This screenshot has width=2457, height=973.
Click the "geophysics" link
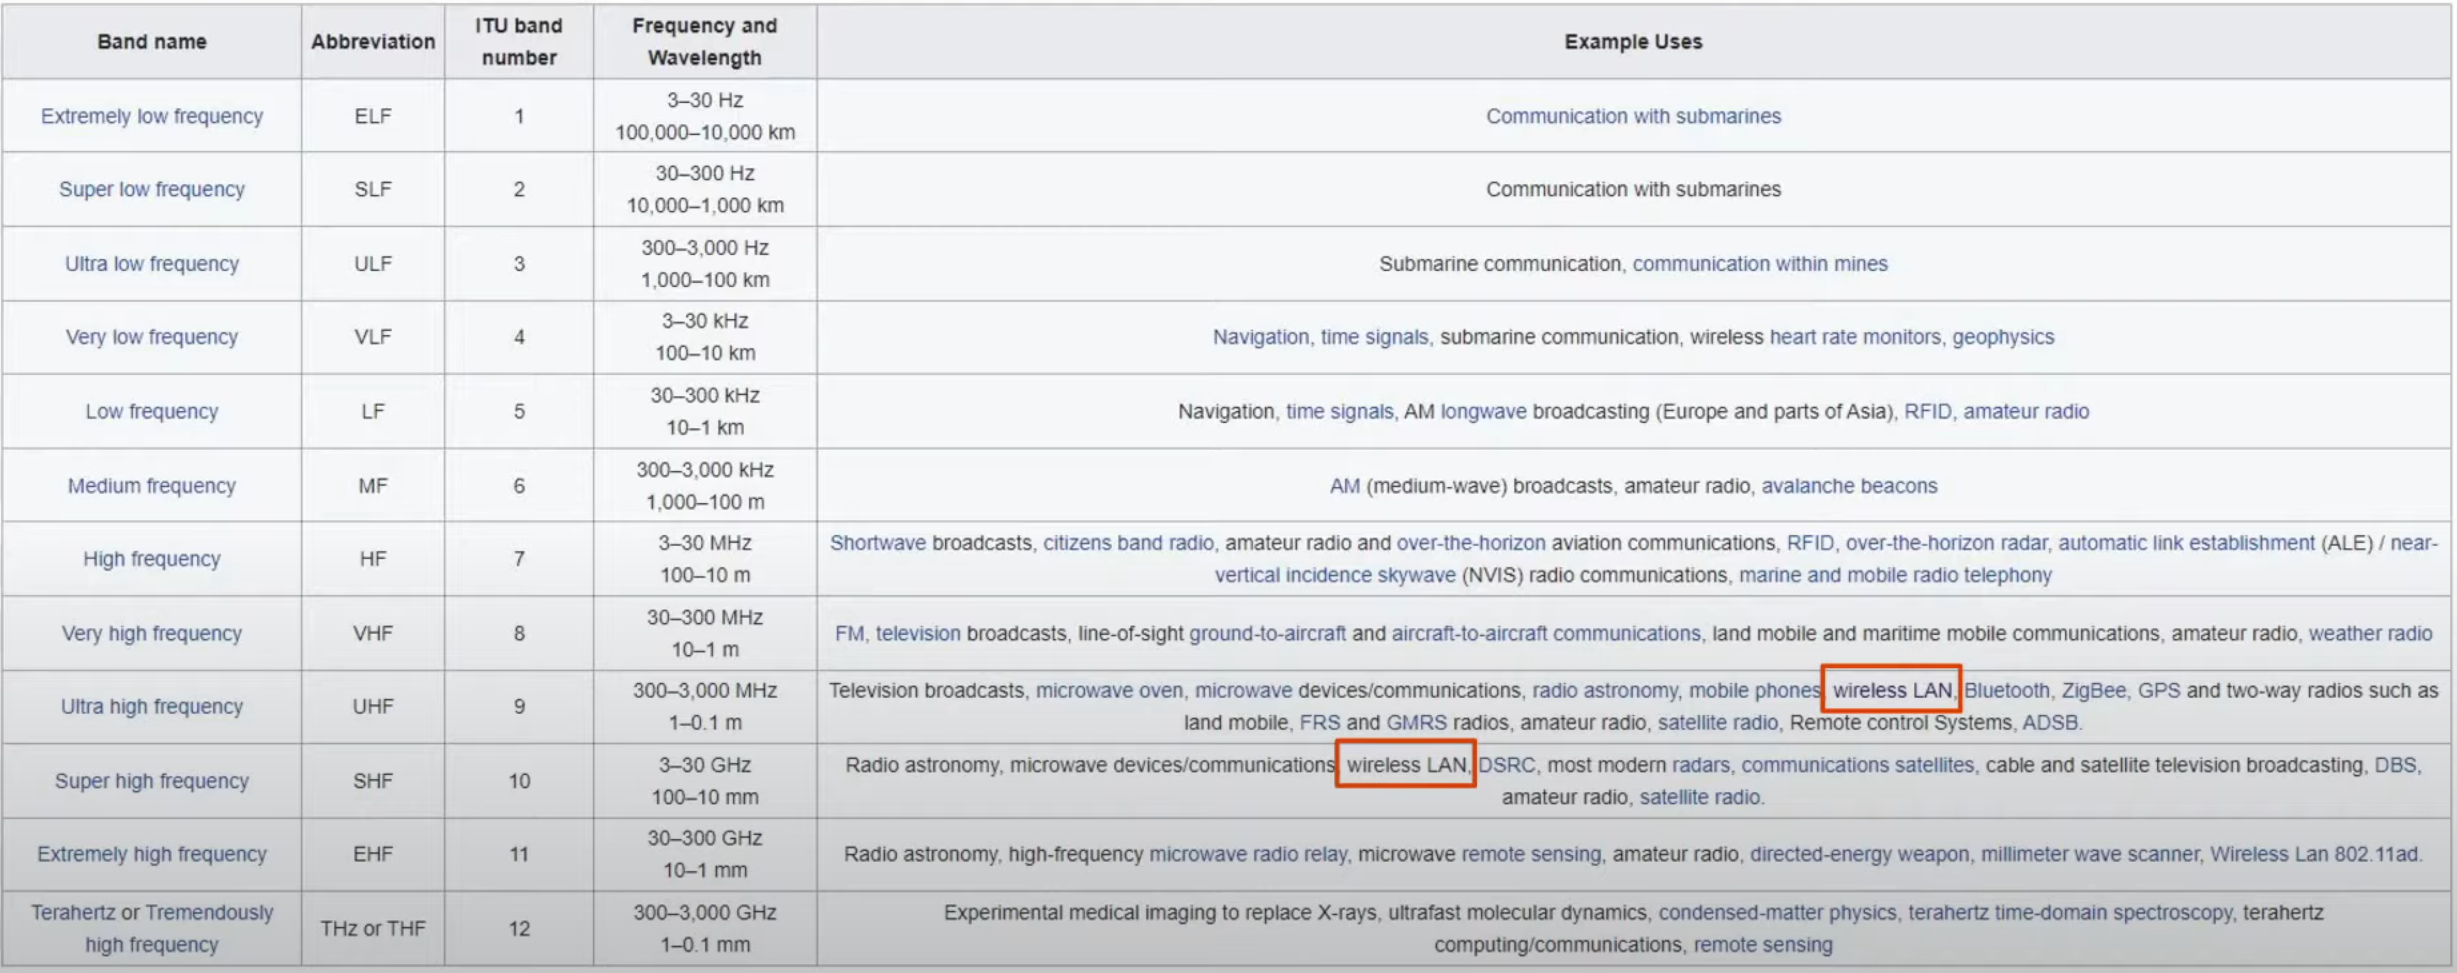click(2002, 337)
